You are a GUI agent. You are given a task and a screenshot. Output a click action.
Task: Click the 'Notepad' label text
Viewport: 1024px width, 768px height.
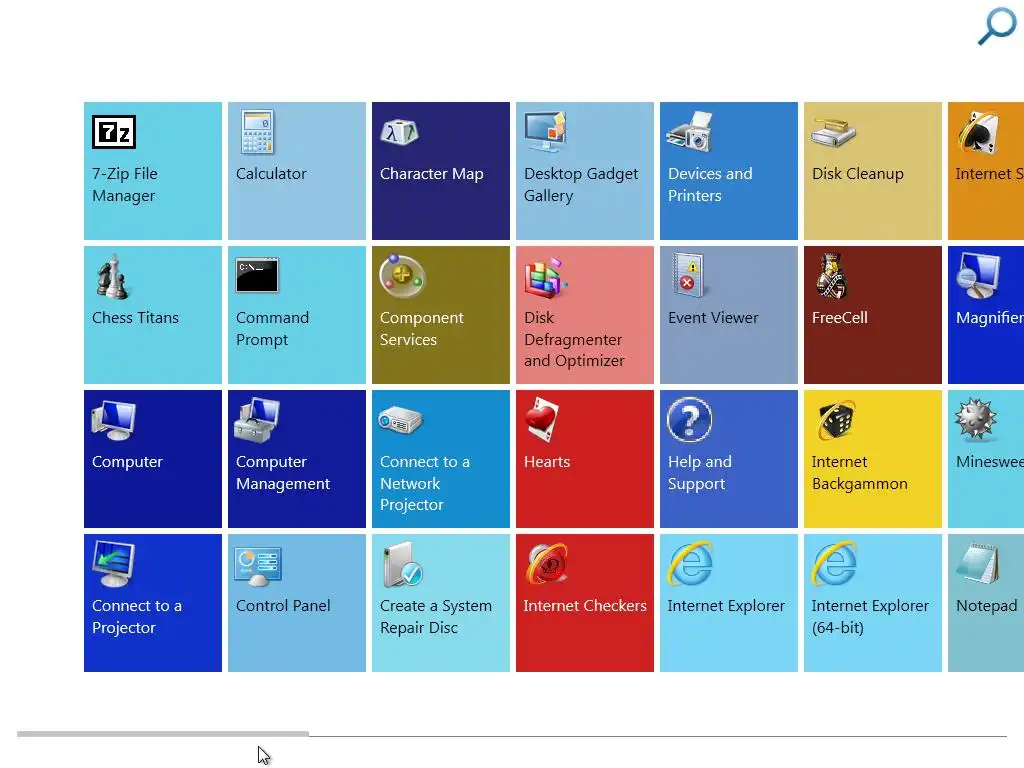coord(986,606)
